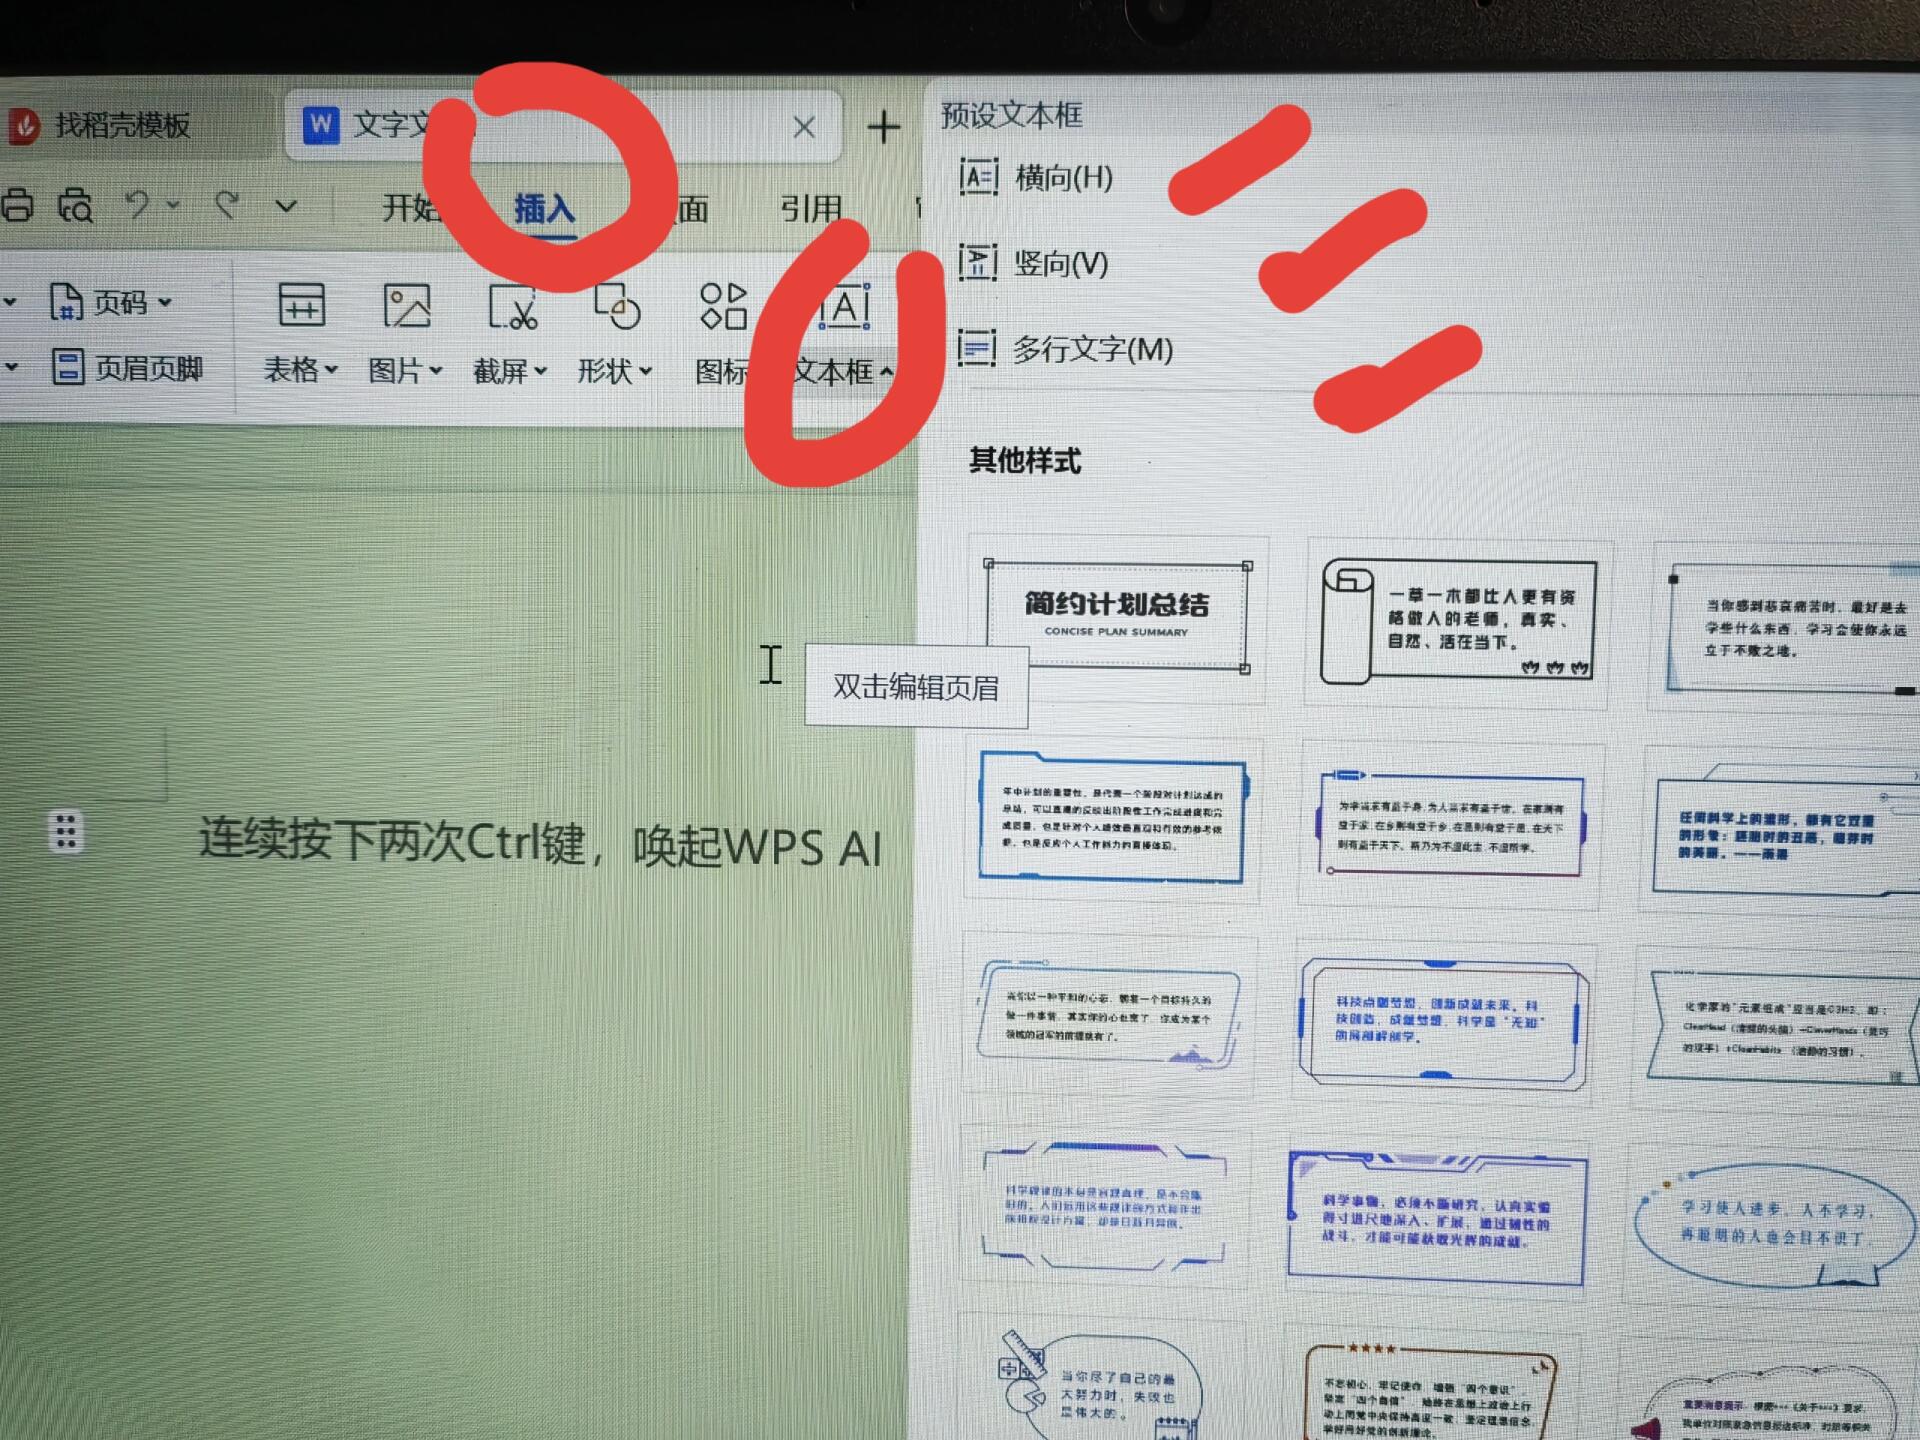Click the Undo arrow icon
1920x1440 pixels.
coord(138,205)
